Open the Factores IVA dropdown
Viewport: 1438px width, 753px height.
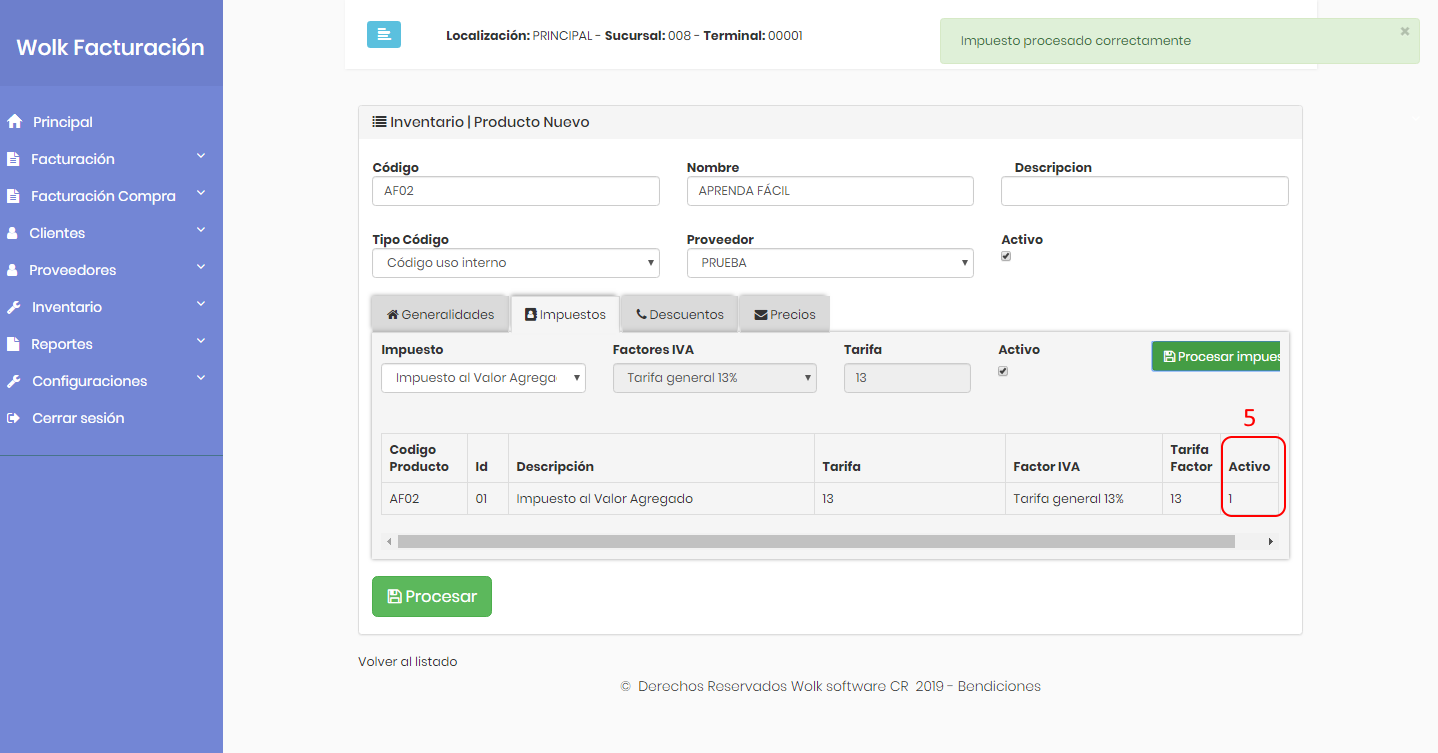pyautogui.click(x=715, y=378)
